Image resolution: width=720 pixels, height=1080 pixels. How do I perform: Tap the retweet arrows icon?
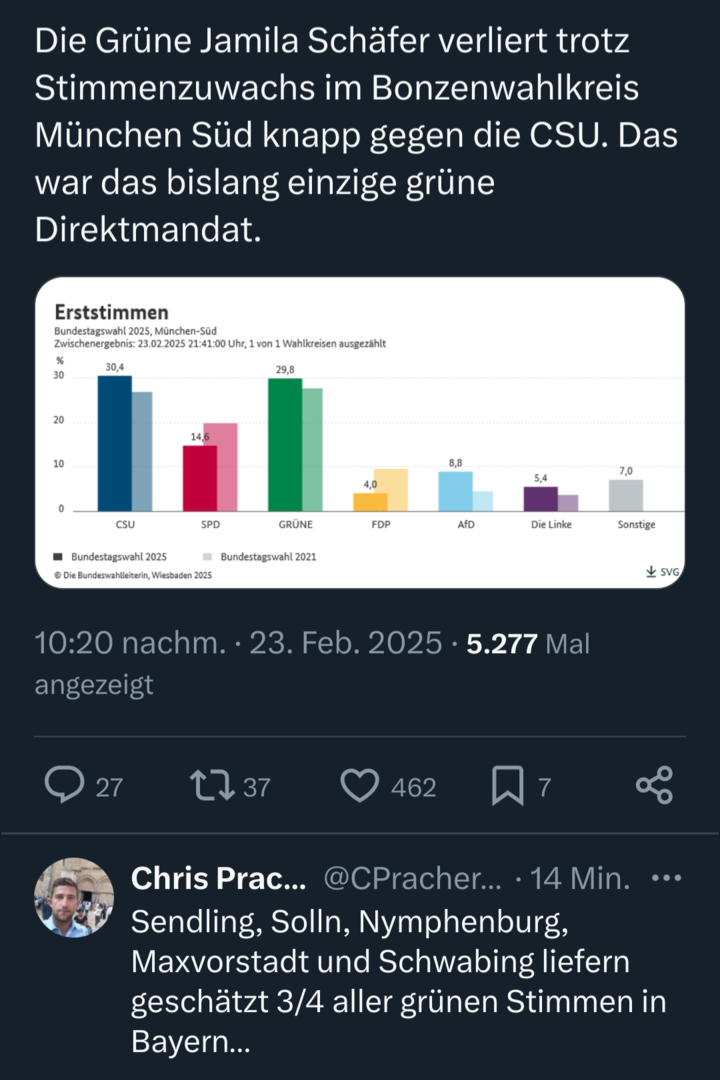212,786
